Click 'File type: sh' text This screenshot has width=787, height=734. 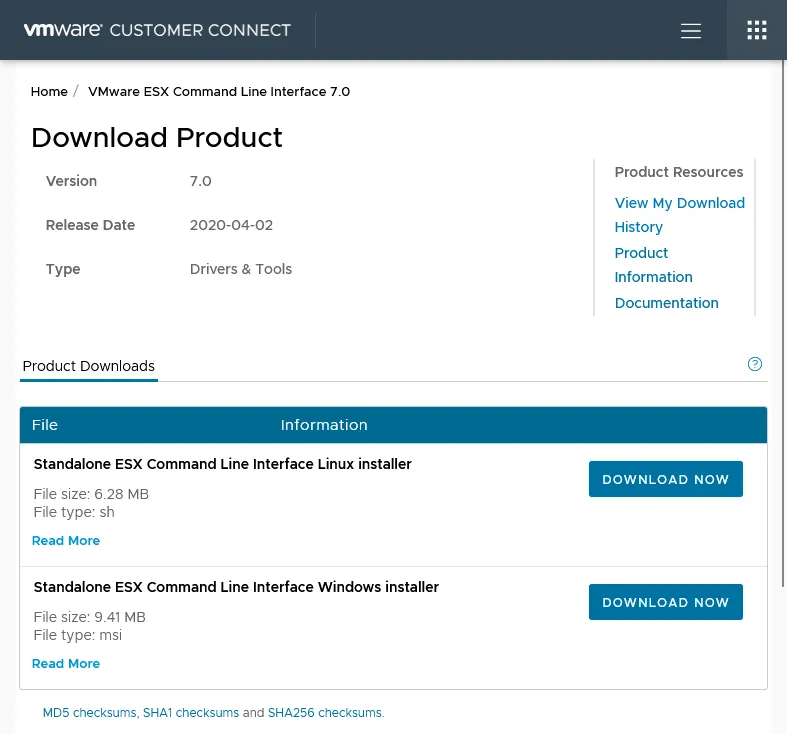74,512
